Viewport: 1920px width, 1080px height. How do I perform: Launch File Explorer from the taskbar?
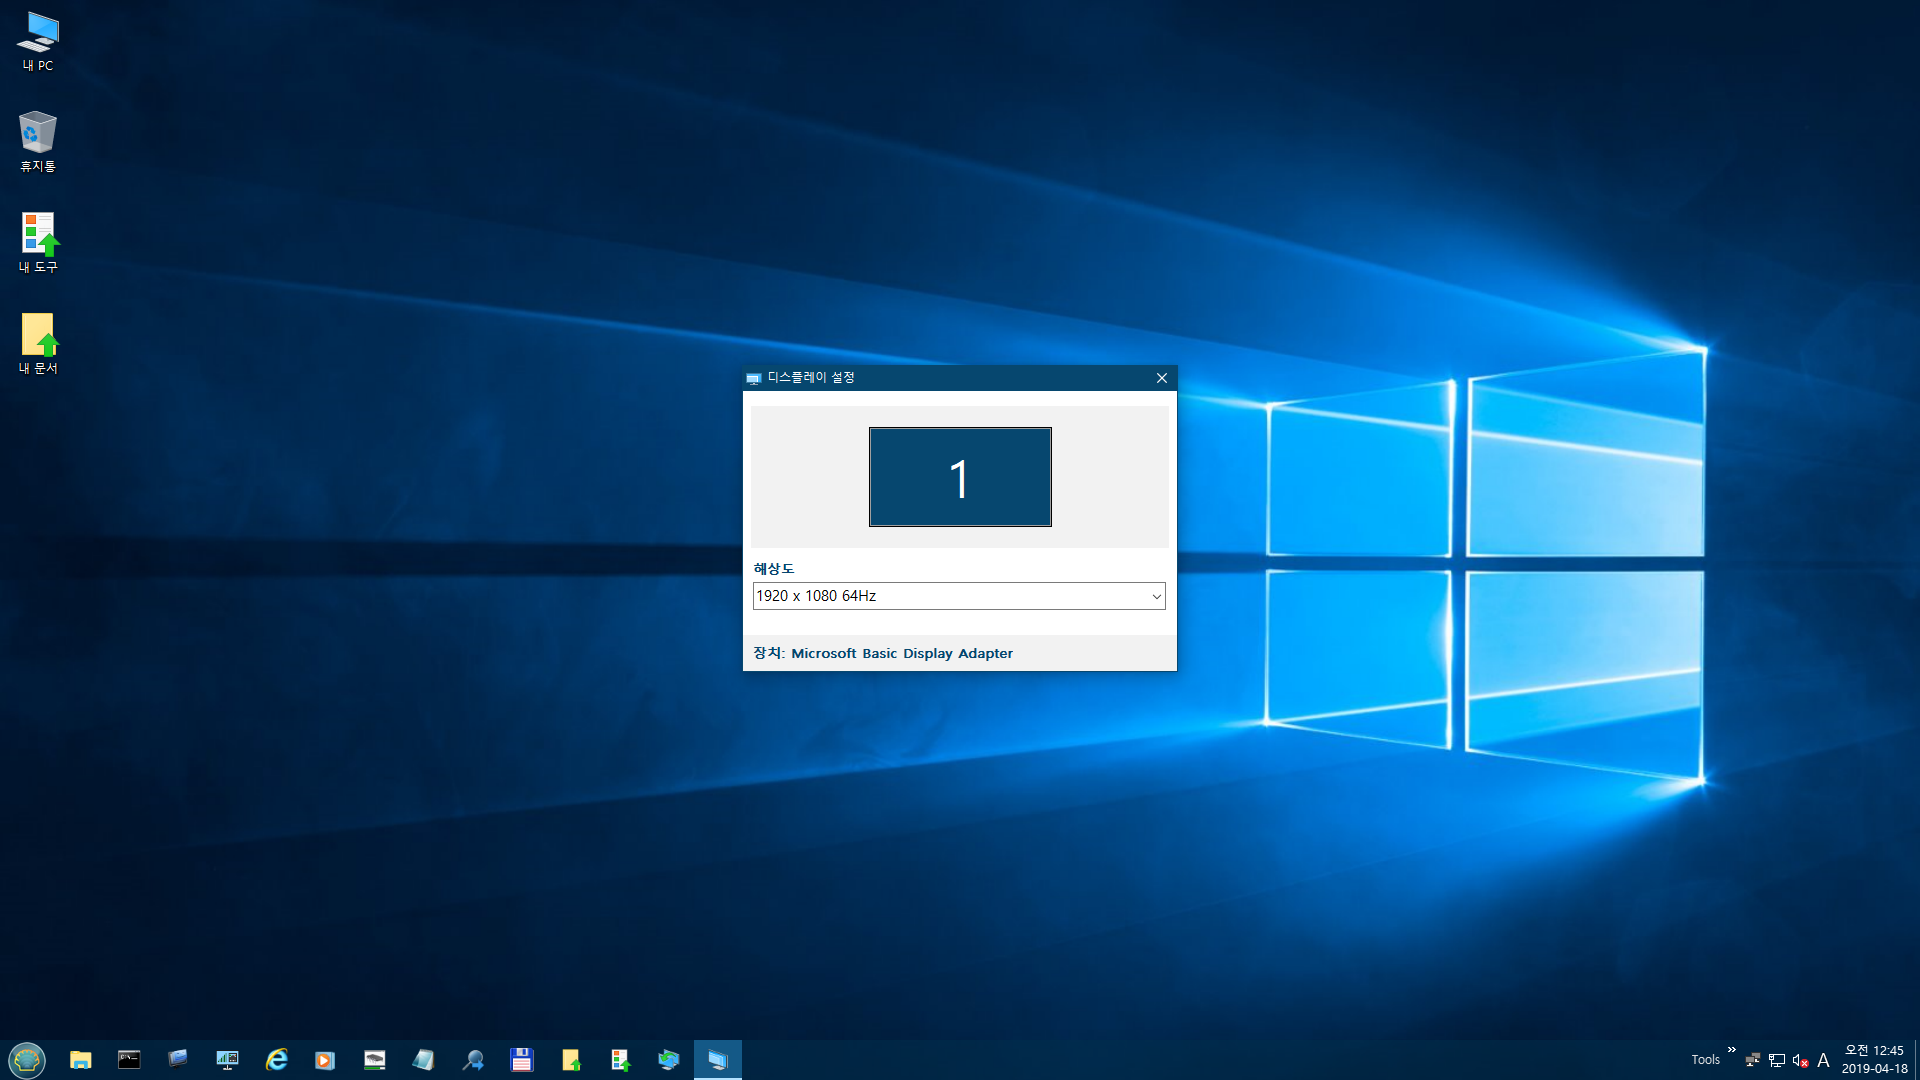point(81,1060)
